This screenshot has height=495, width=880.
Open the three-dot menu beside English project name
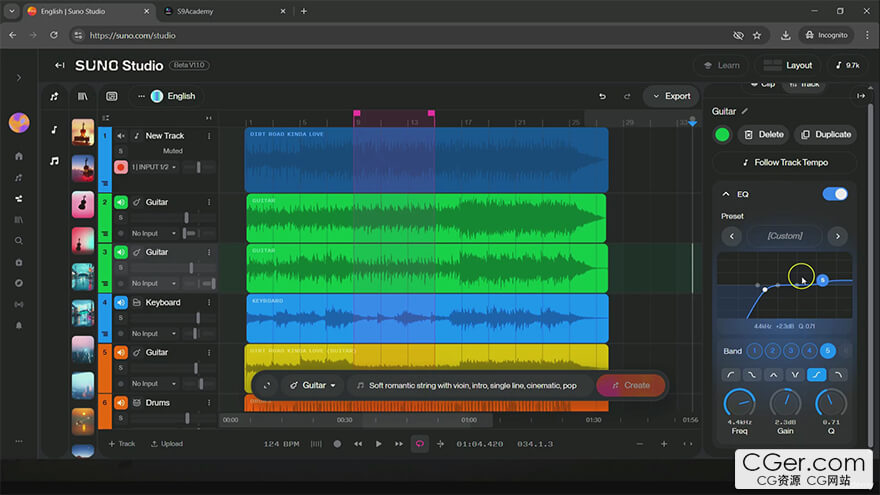point(141,96)
